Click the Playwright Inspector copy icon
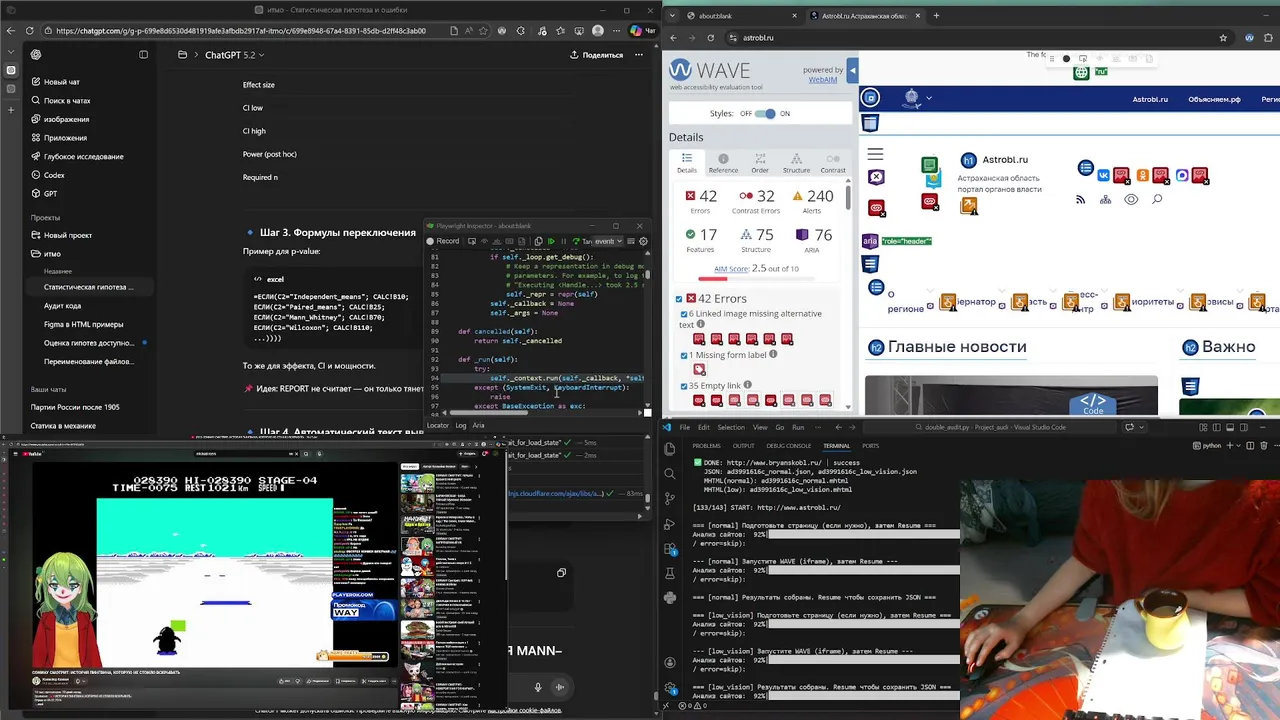This screenshot has height=720, width=1280. [538, 241]
